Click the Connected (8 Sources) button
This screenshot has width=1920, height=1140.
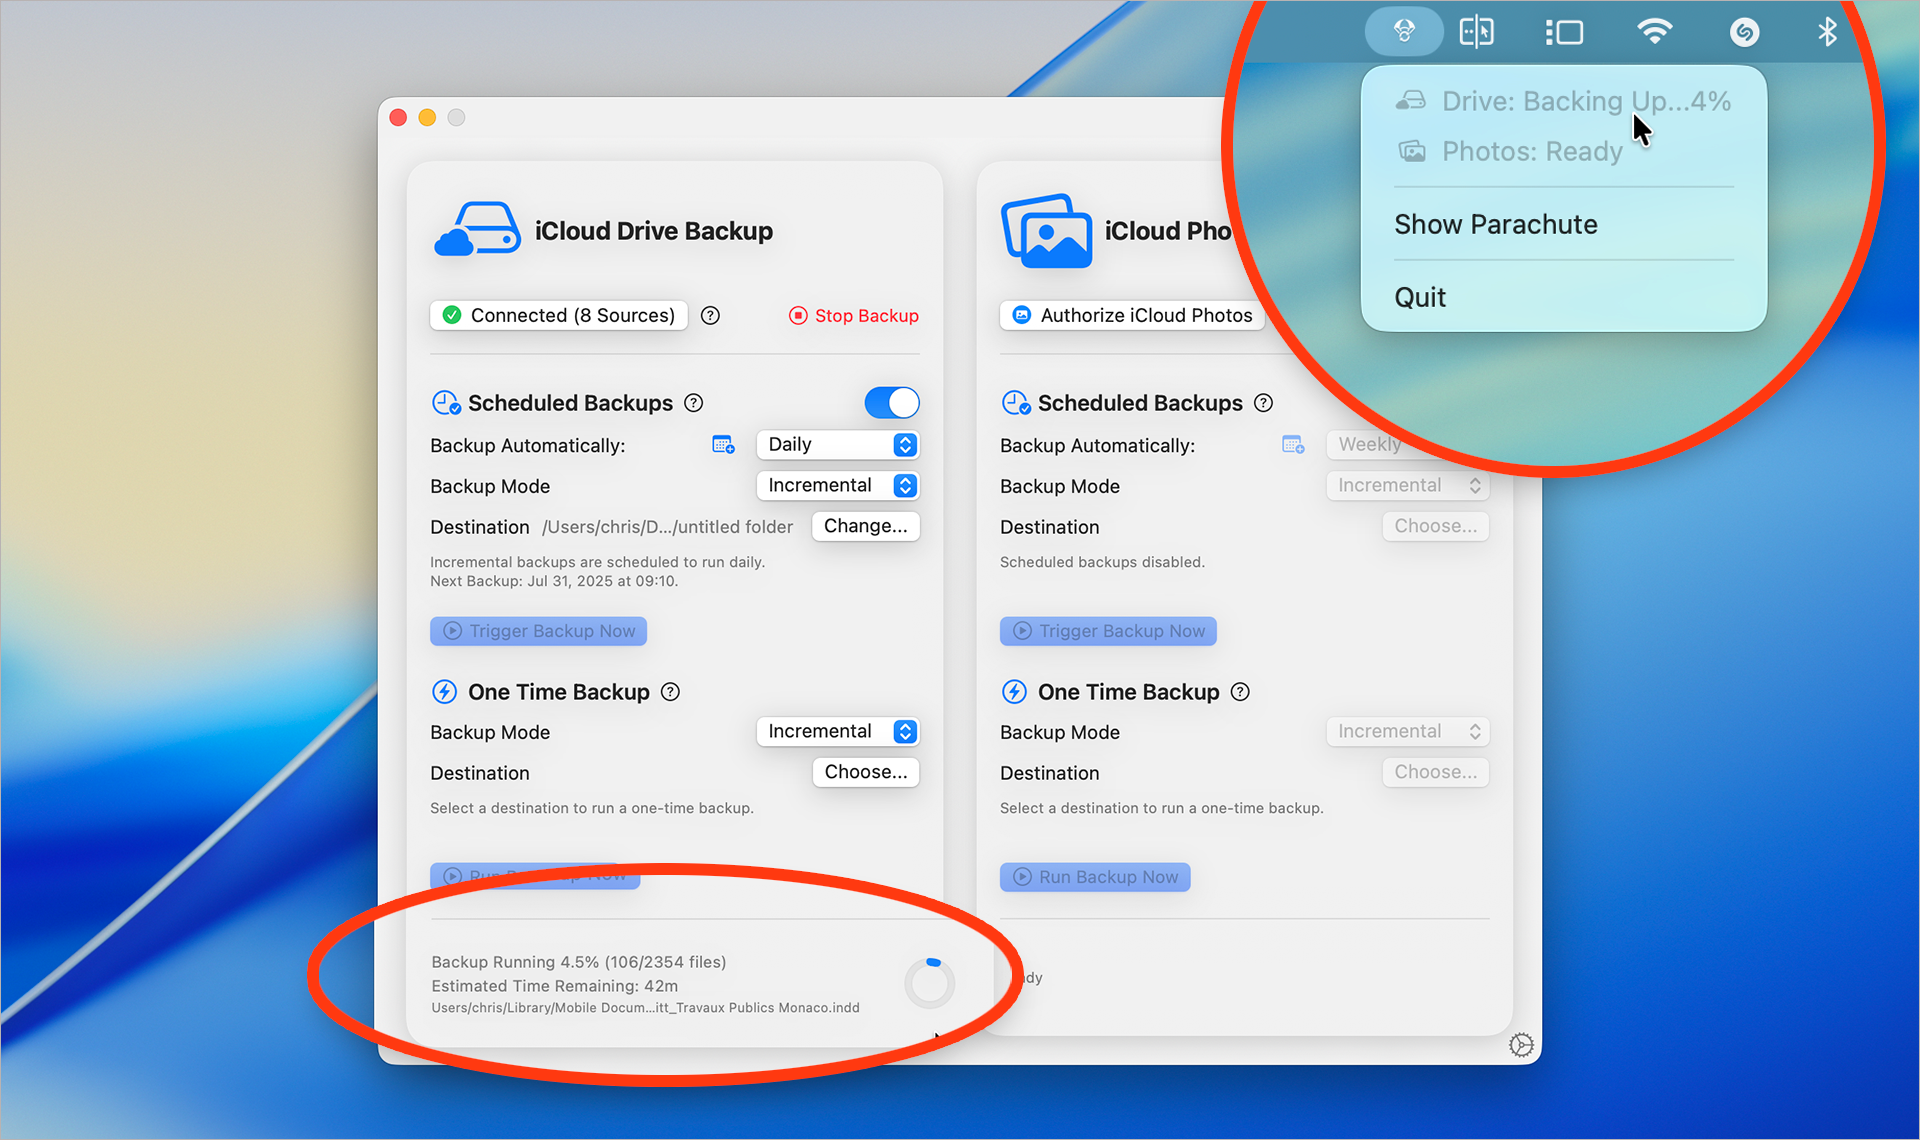click(559, 316)
